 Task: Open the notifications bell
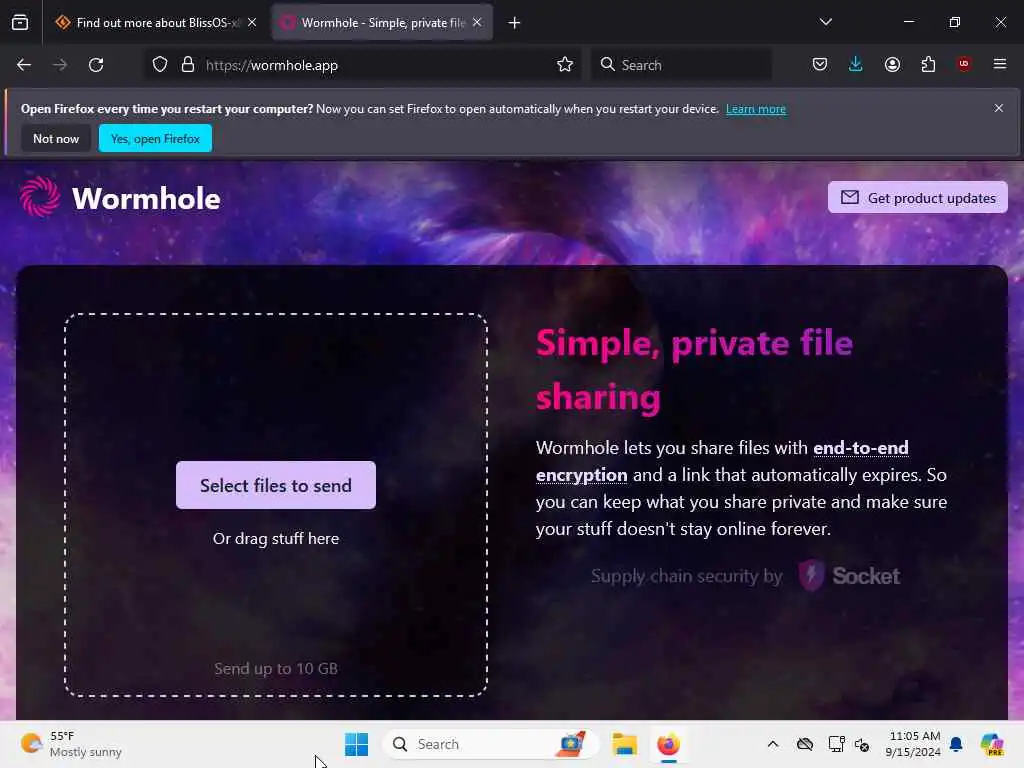(x=956, y=744)
